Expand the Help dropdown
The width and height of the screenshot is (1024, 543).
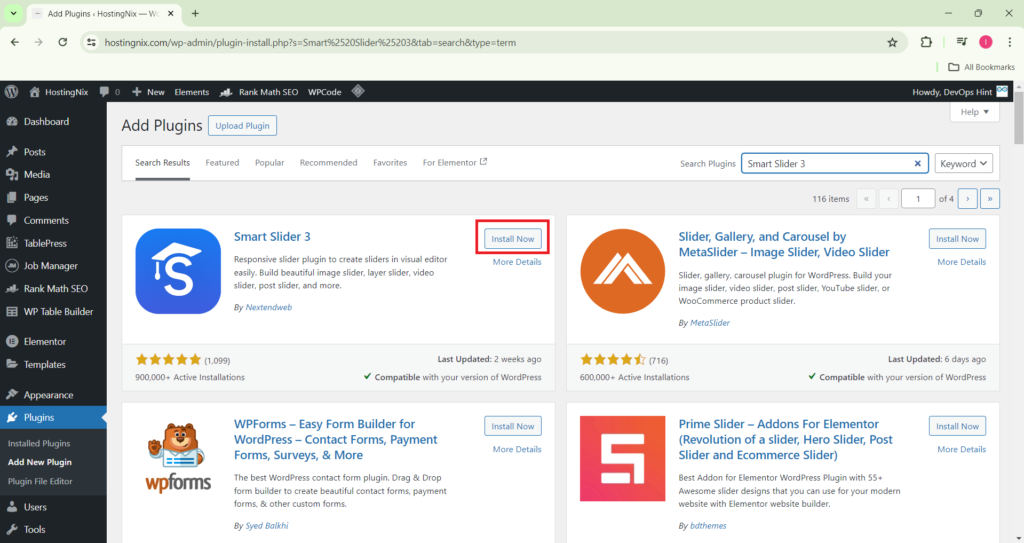coord(974,112)
